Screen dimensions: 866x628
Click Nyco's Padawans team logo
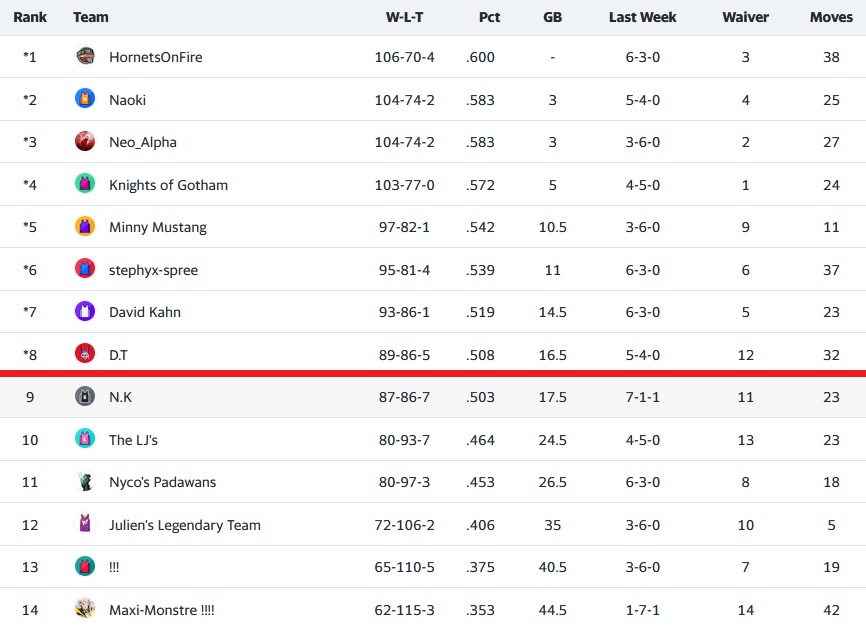tap(85, 482)
